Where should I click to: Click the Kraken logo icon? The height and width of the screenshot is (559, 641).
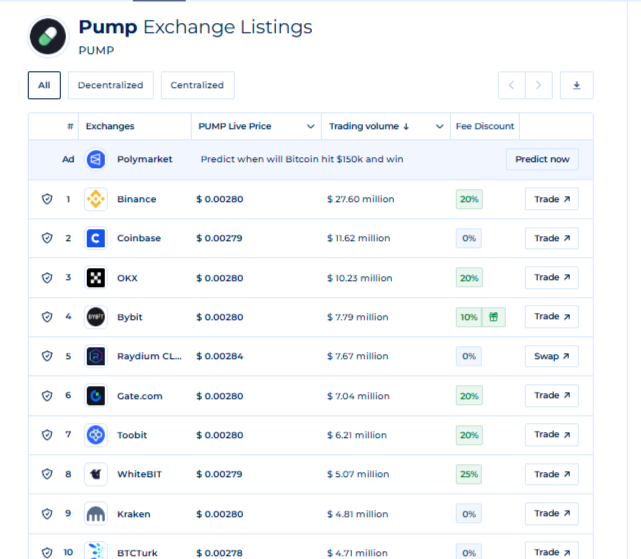(x=96, y=514)
